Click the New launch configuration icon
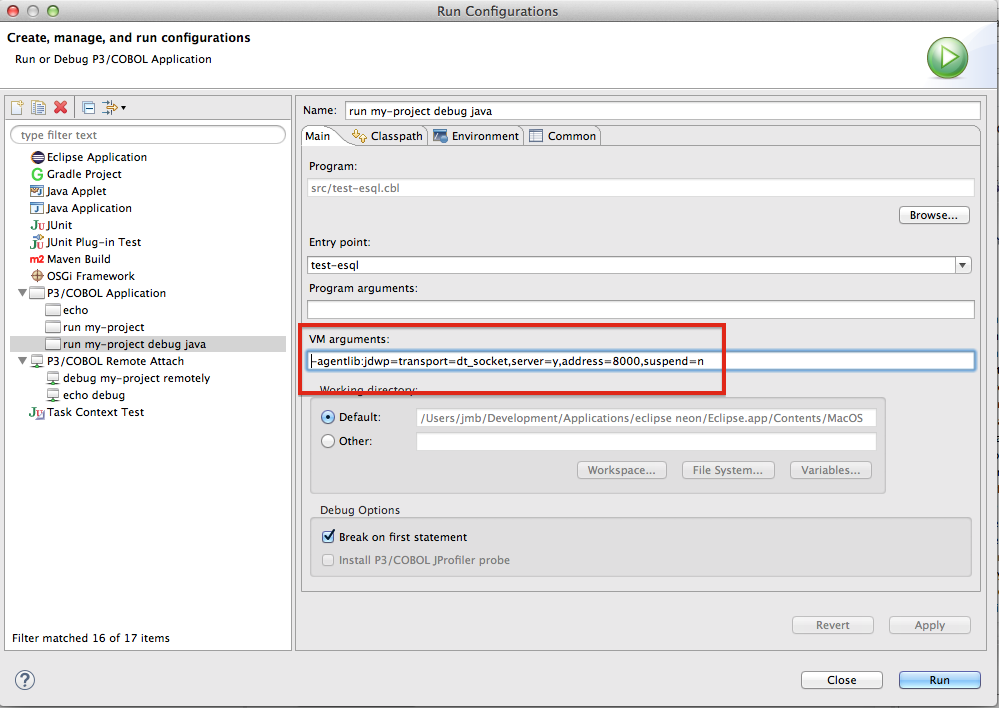Screen dimensions: 999x708 (x=17, y=107)
